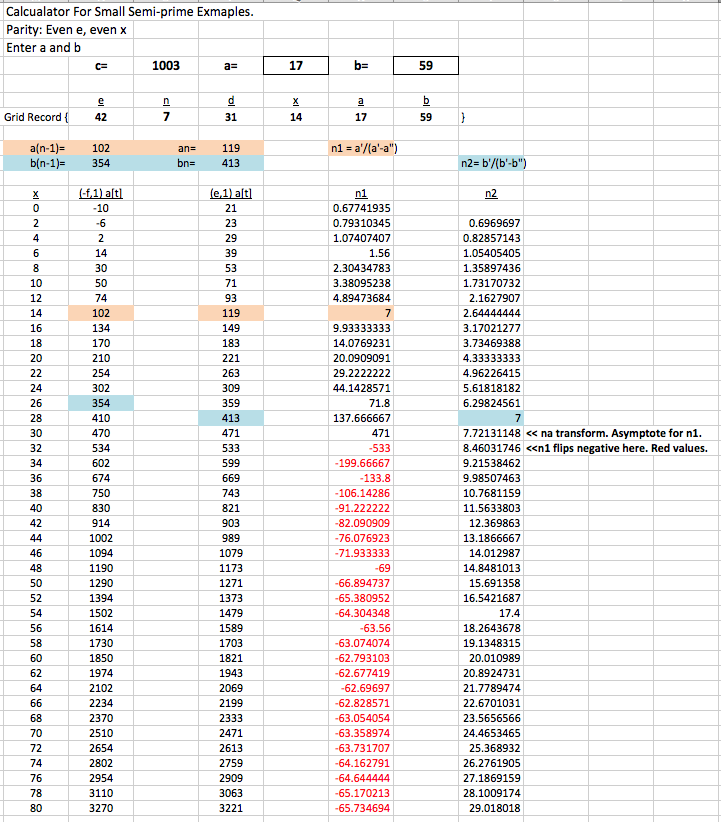The width and height of the screenshot is (721, 822).
Task: Click the x value 50 in the x column
Action: tap(36, 583)
